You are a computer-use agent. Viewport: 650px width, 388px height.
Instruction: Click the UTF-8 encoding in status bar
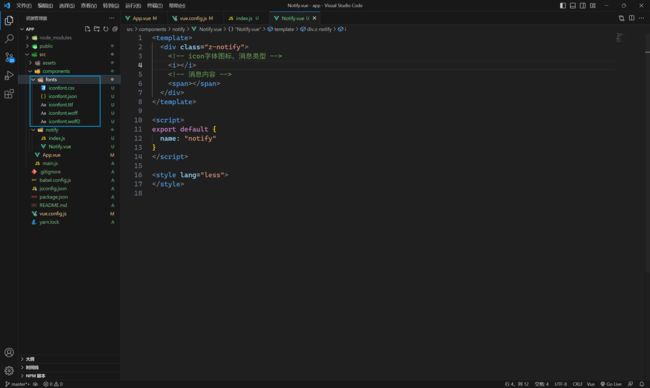coord(560,384)
